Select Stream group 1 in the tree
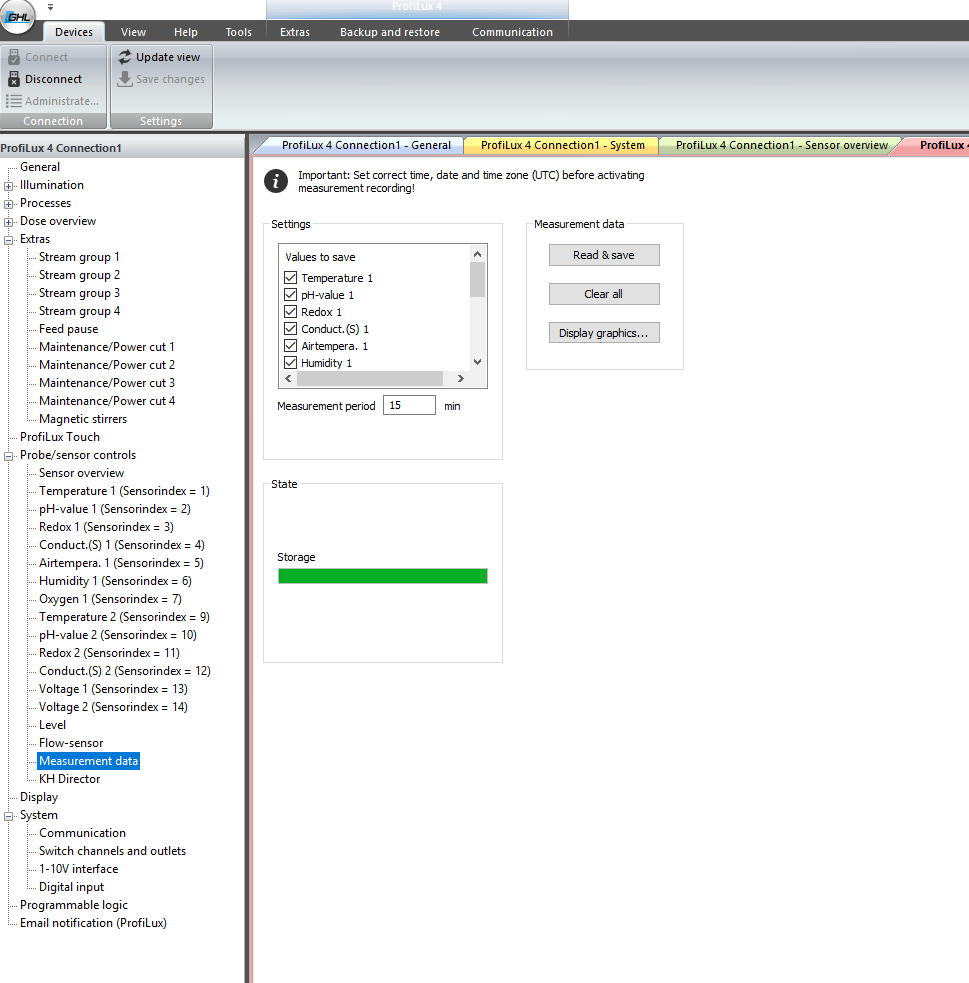 (x=79, y=257)
